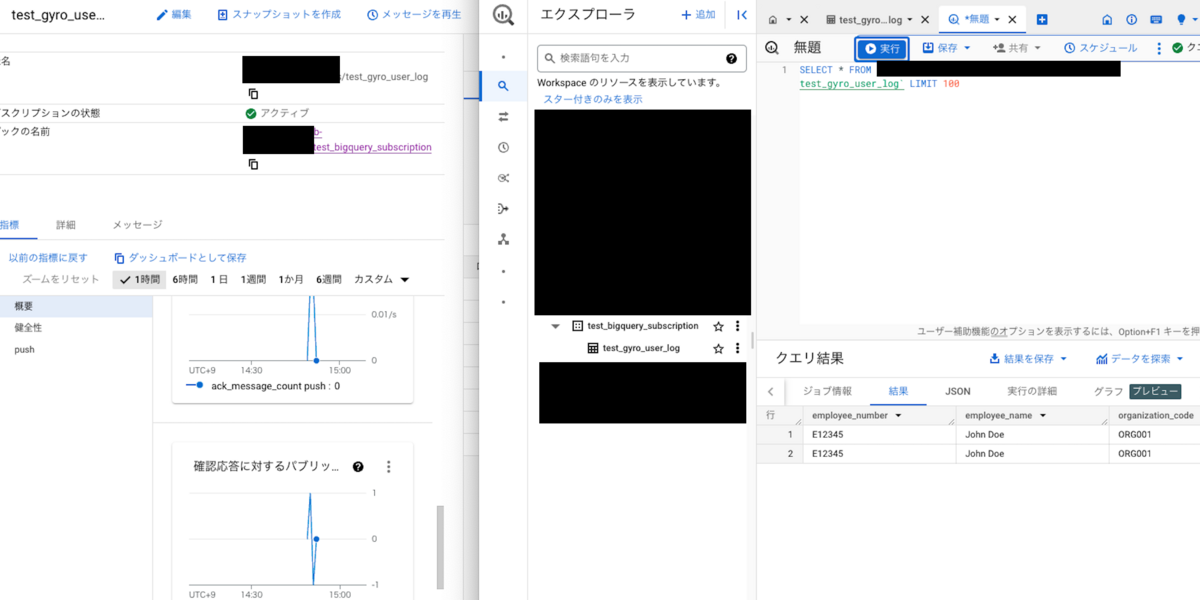
Task: Switch to the メッセージ tab in Pub/Sub
Action: click(x=137, y=225)
